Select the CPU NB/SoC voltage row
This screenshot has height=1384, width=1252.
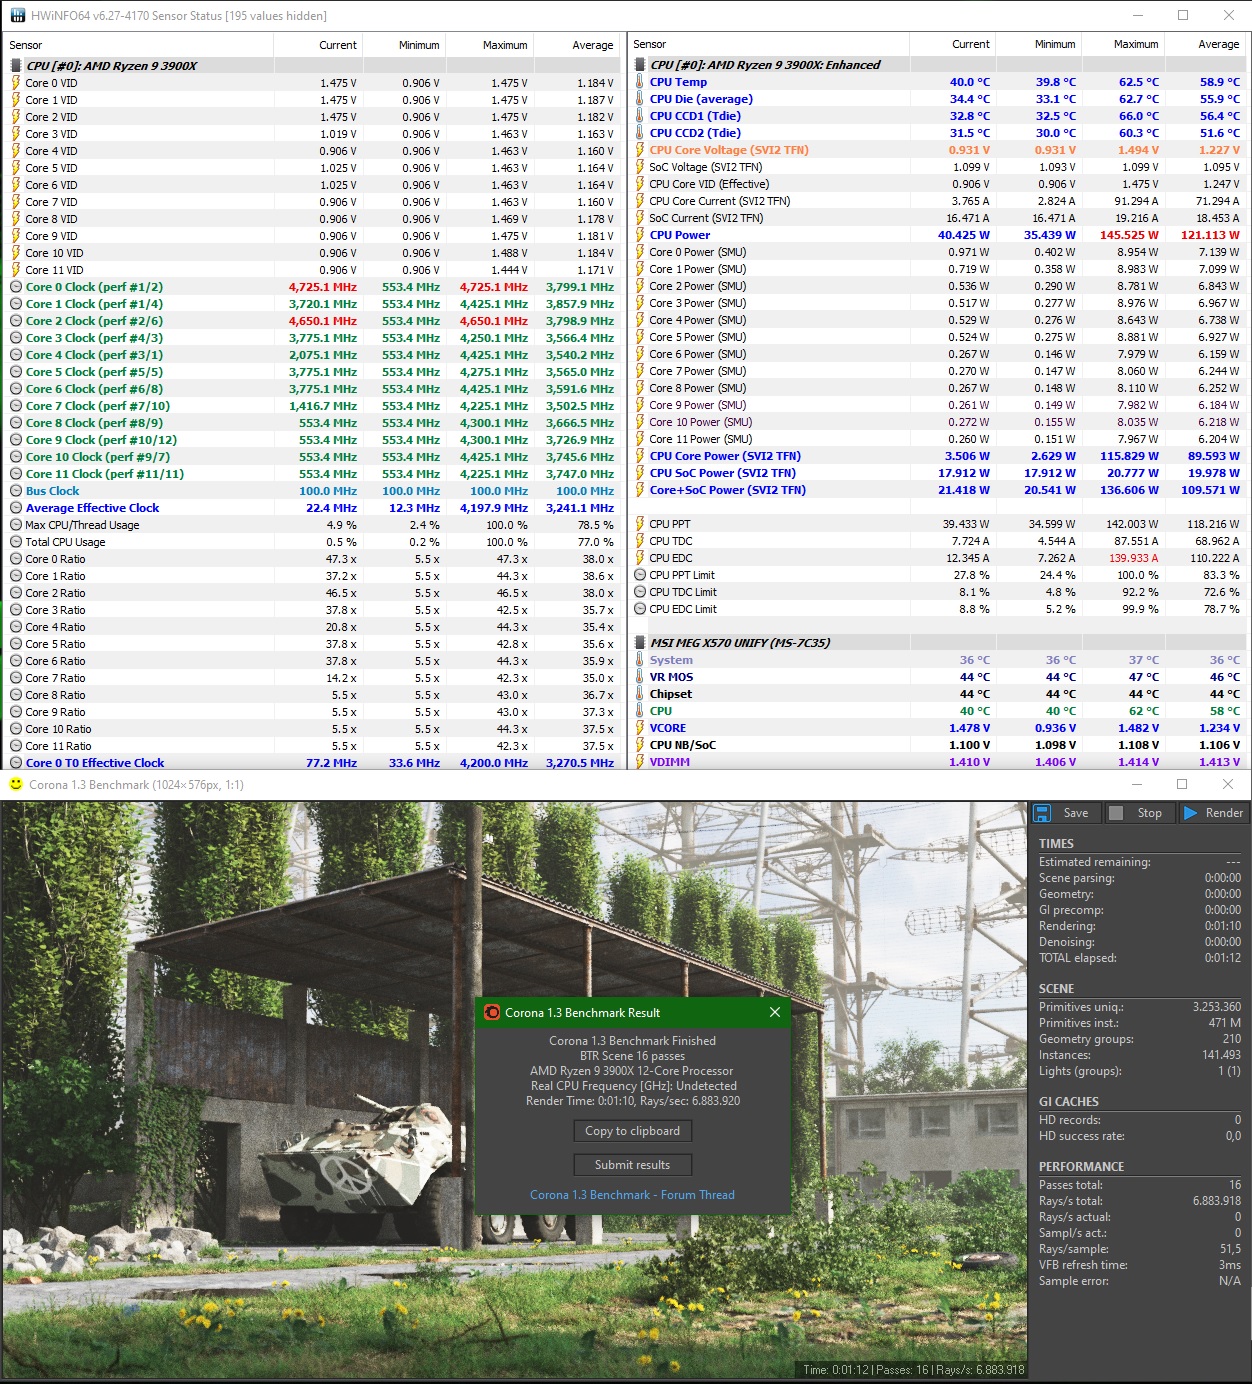pyautogui.click(x=937, y=745)
